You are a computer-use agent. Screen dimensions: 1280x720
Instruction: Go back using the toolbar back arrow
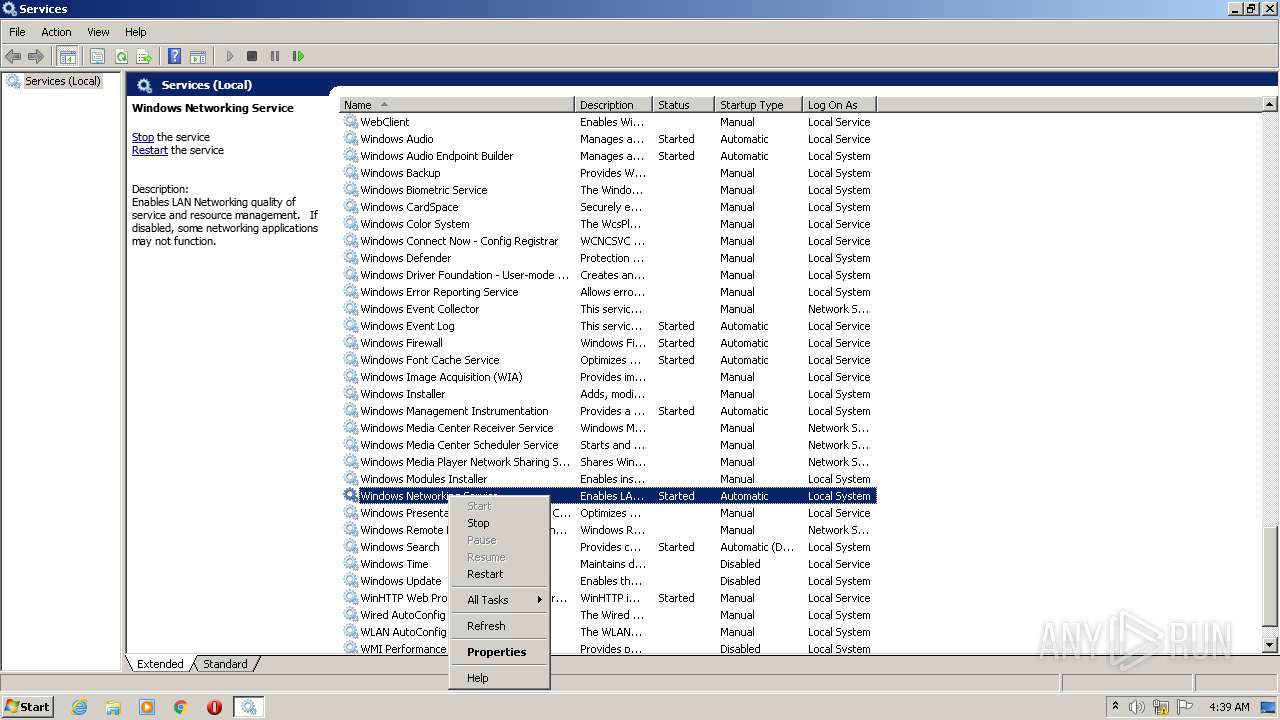(13, 56)
